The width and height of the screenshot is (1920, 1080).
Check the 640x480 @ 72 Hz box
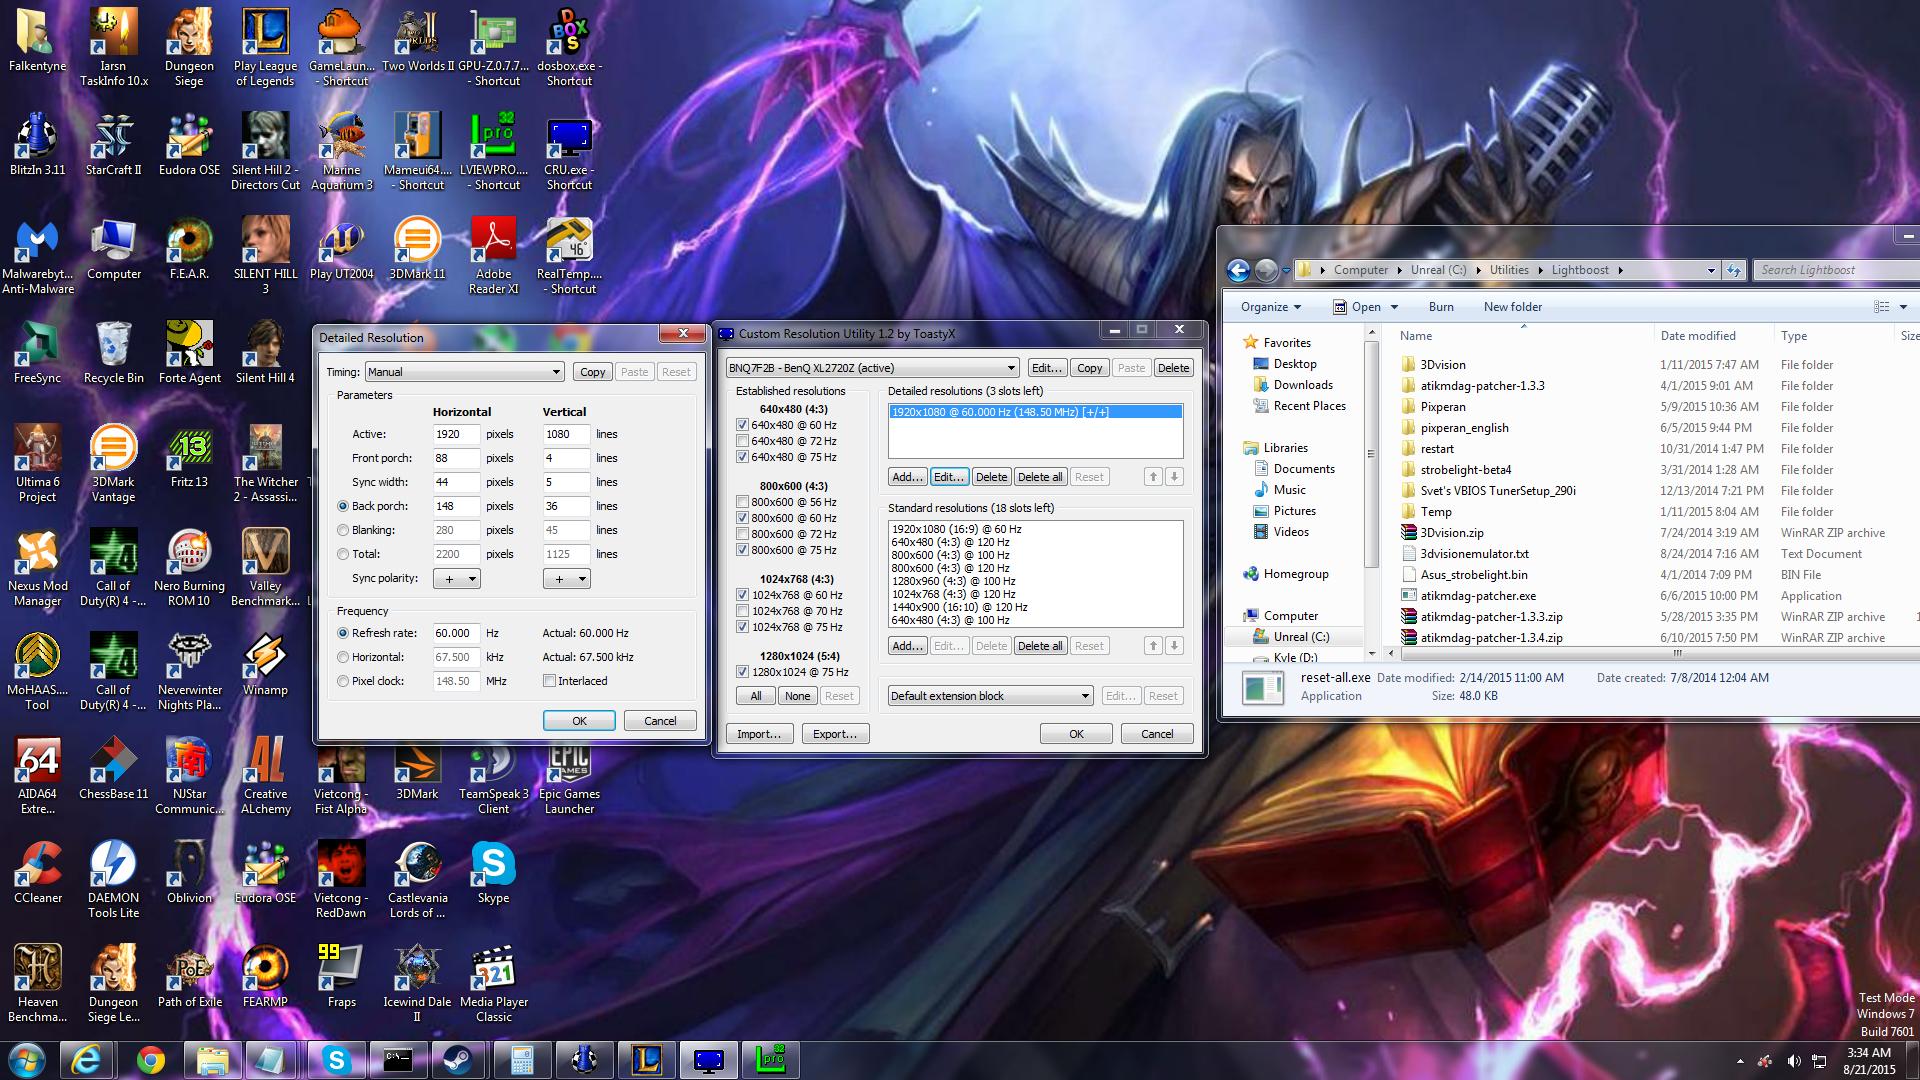click(742, 441)
